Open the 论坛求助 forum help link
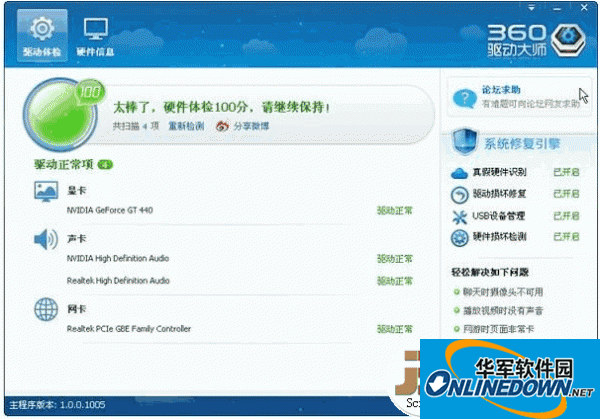 501,90
